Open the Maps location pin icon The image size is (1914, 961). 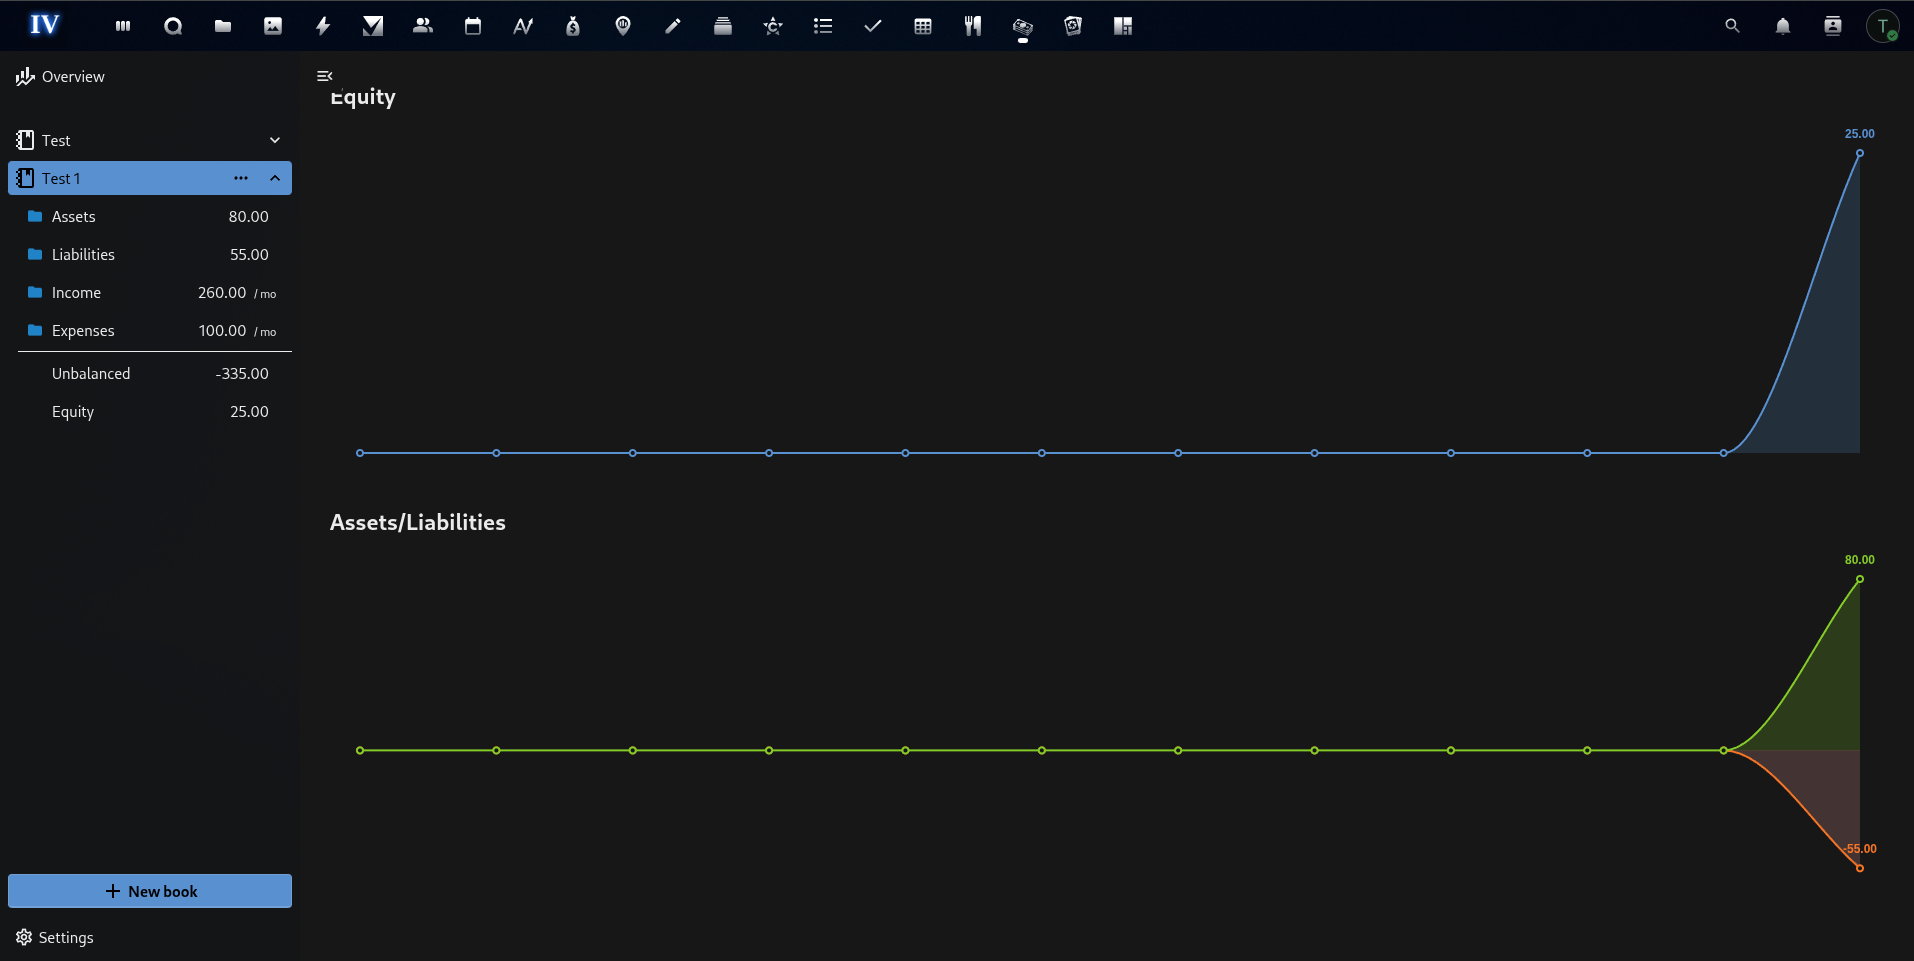click(x=622, y=26)
